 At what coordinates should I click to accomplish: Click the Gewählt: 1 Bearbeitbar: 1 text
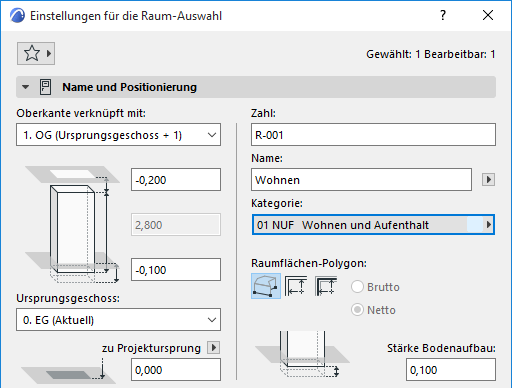[431, 54]
